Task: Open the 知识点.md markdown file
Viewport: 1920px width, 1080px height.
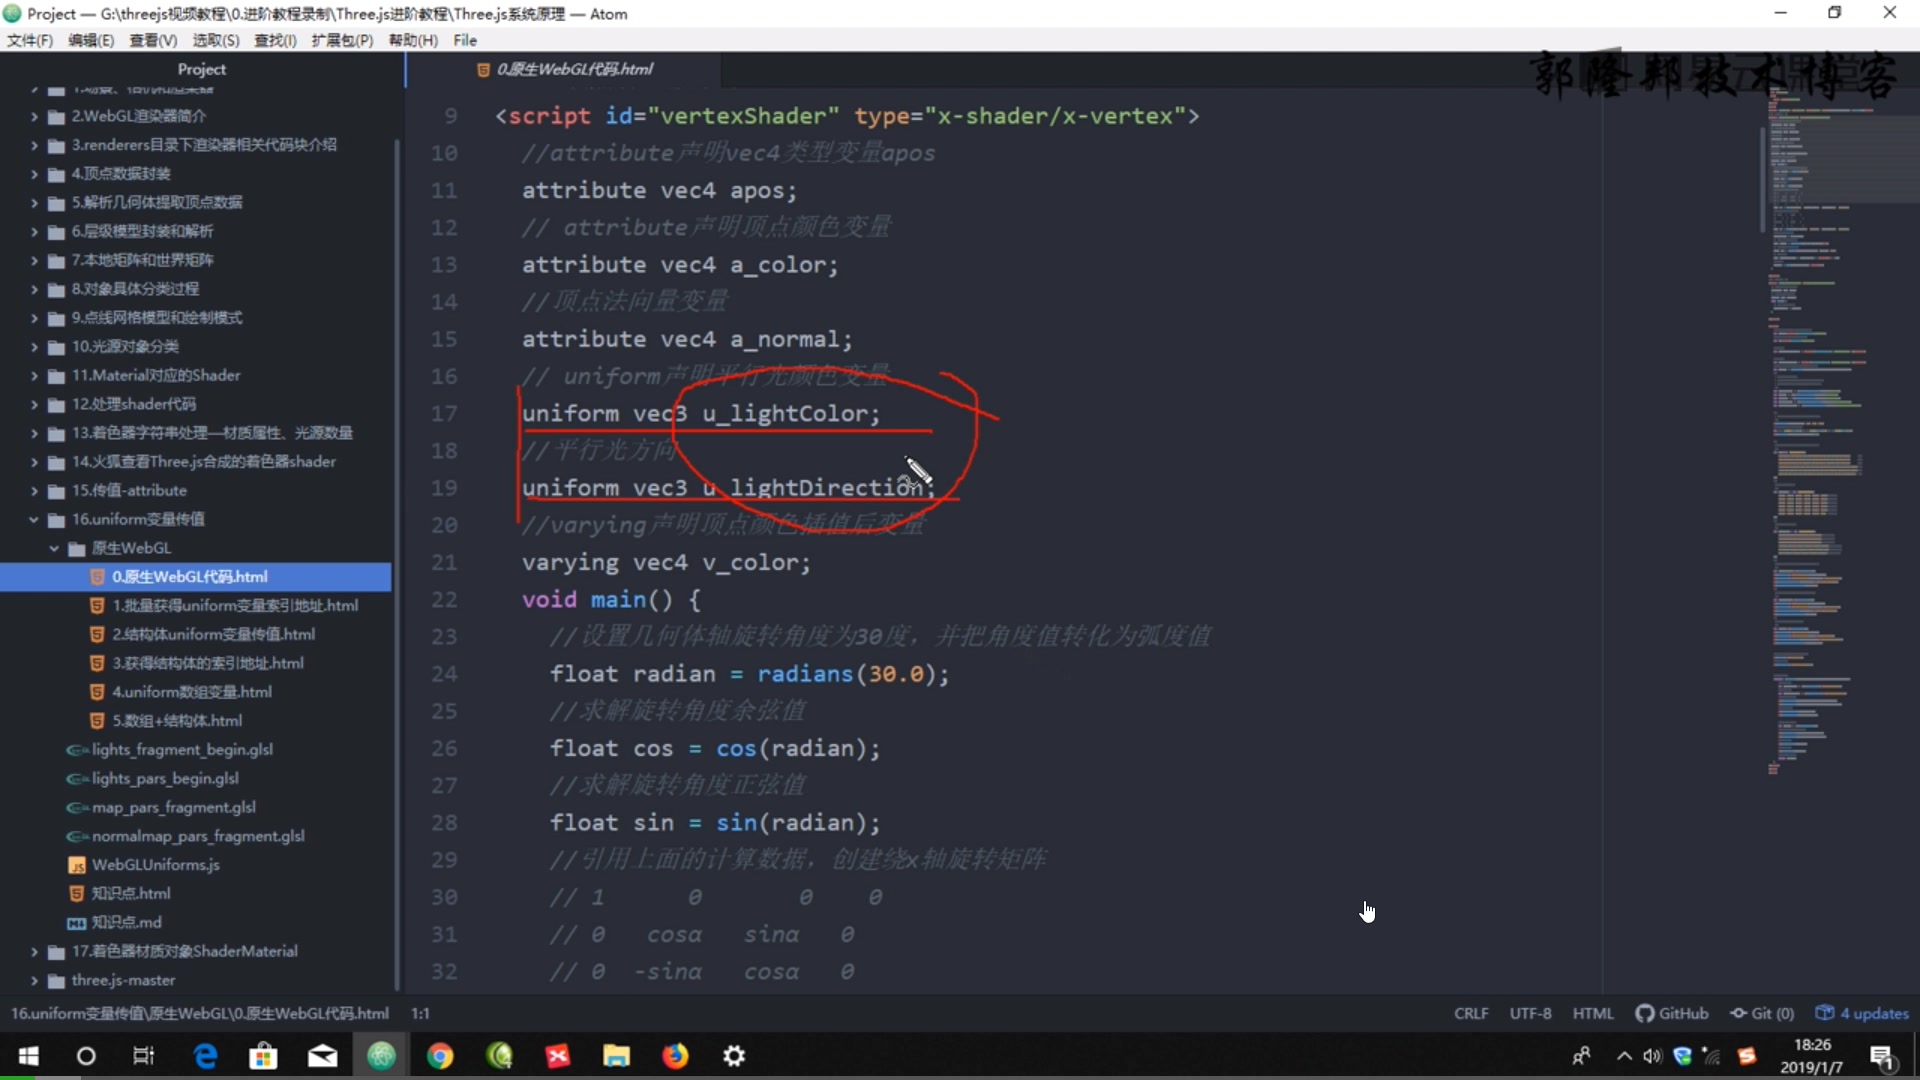Action: tap(126, 922)
